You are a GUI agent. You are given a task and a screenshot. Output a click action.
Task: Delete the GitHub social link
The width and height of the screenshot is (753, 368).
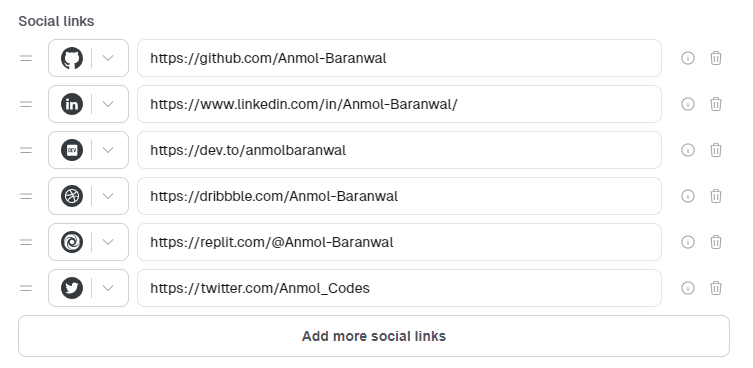pos(716,58)
